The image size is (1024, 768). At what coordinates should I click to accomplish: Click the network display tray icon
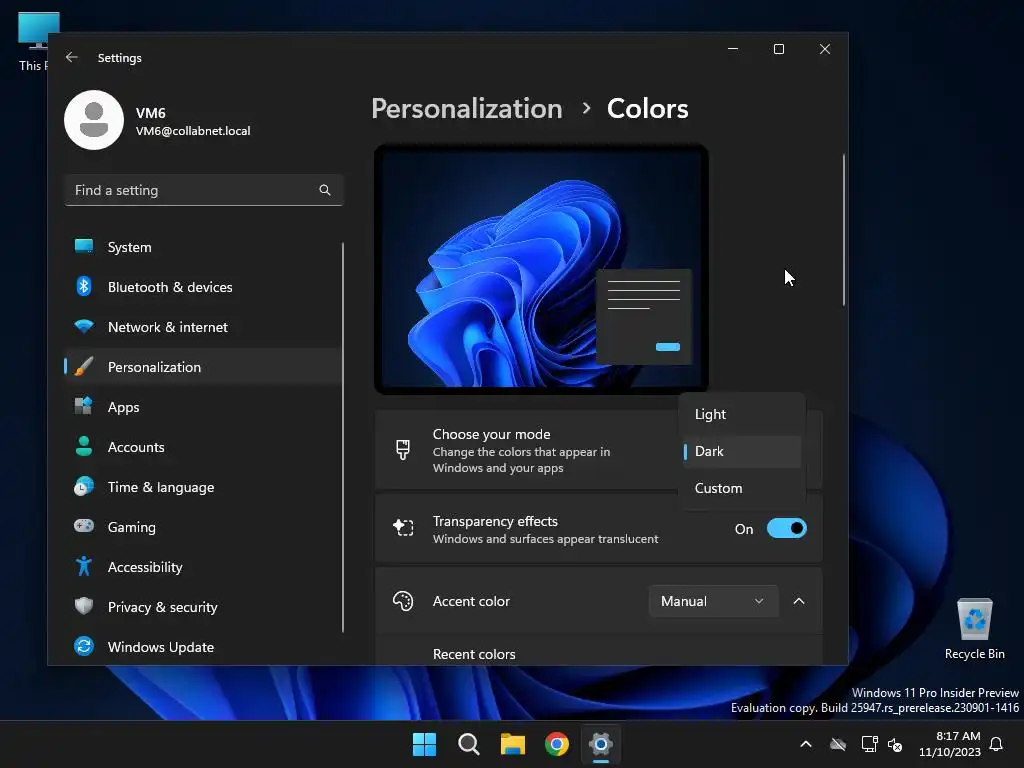point(869,744)
